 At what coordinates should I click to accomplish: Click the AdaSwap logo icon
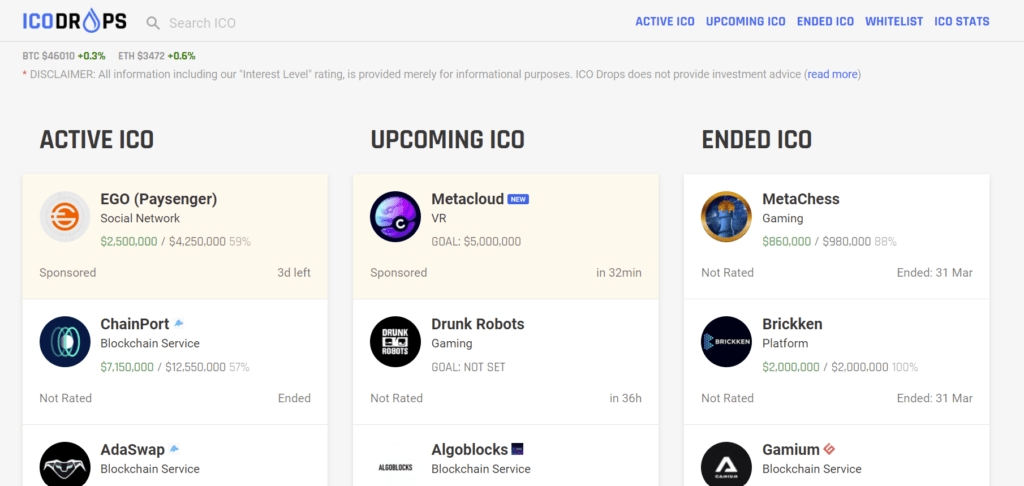pos(65,465)
